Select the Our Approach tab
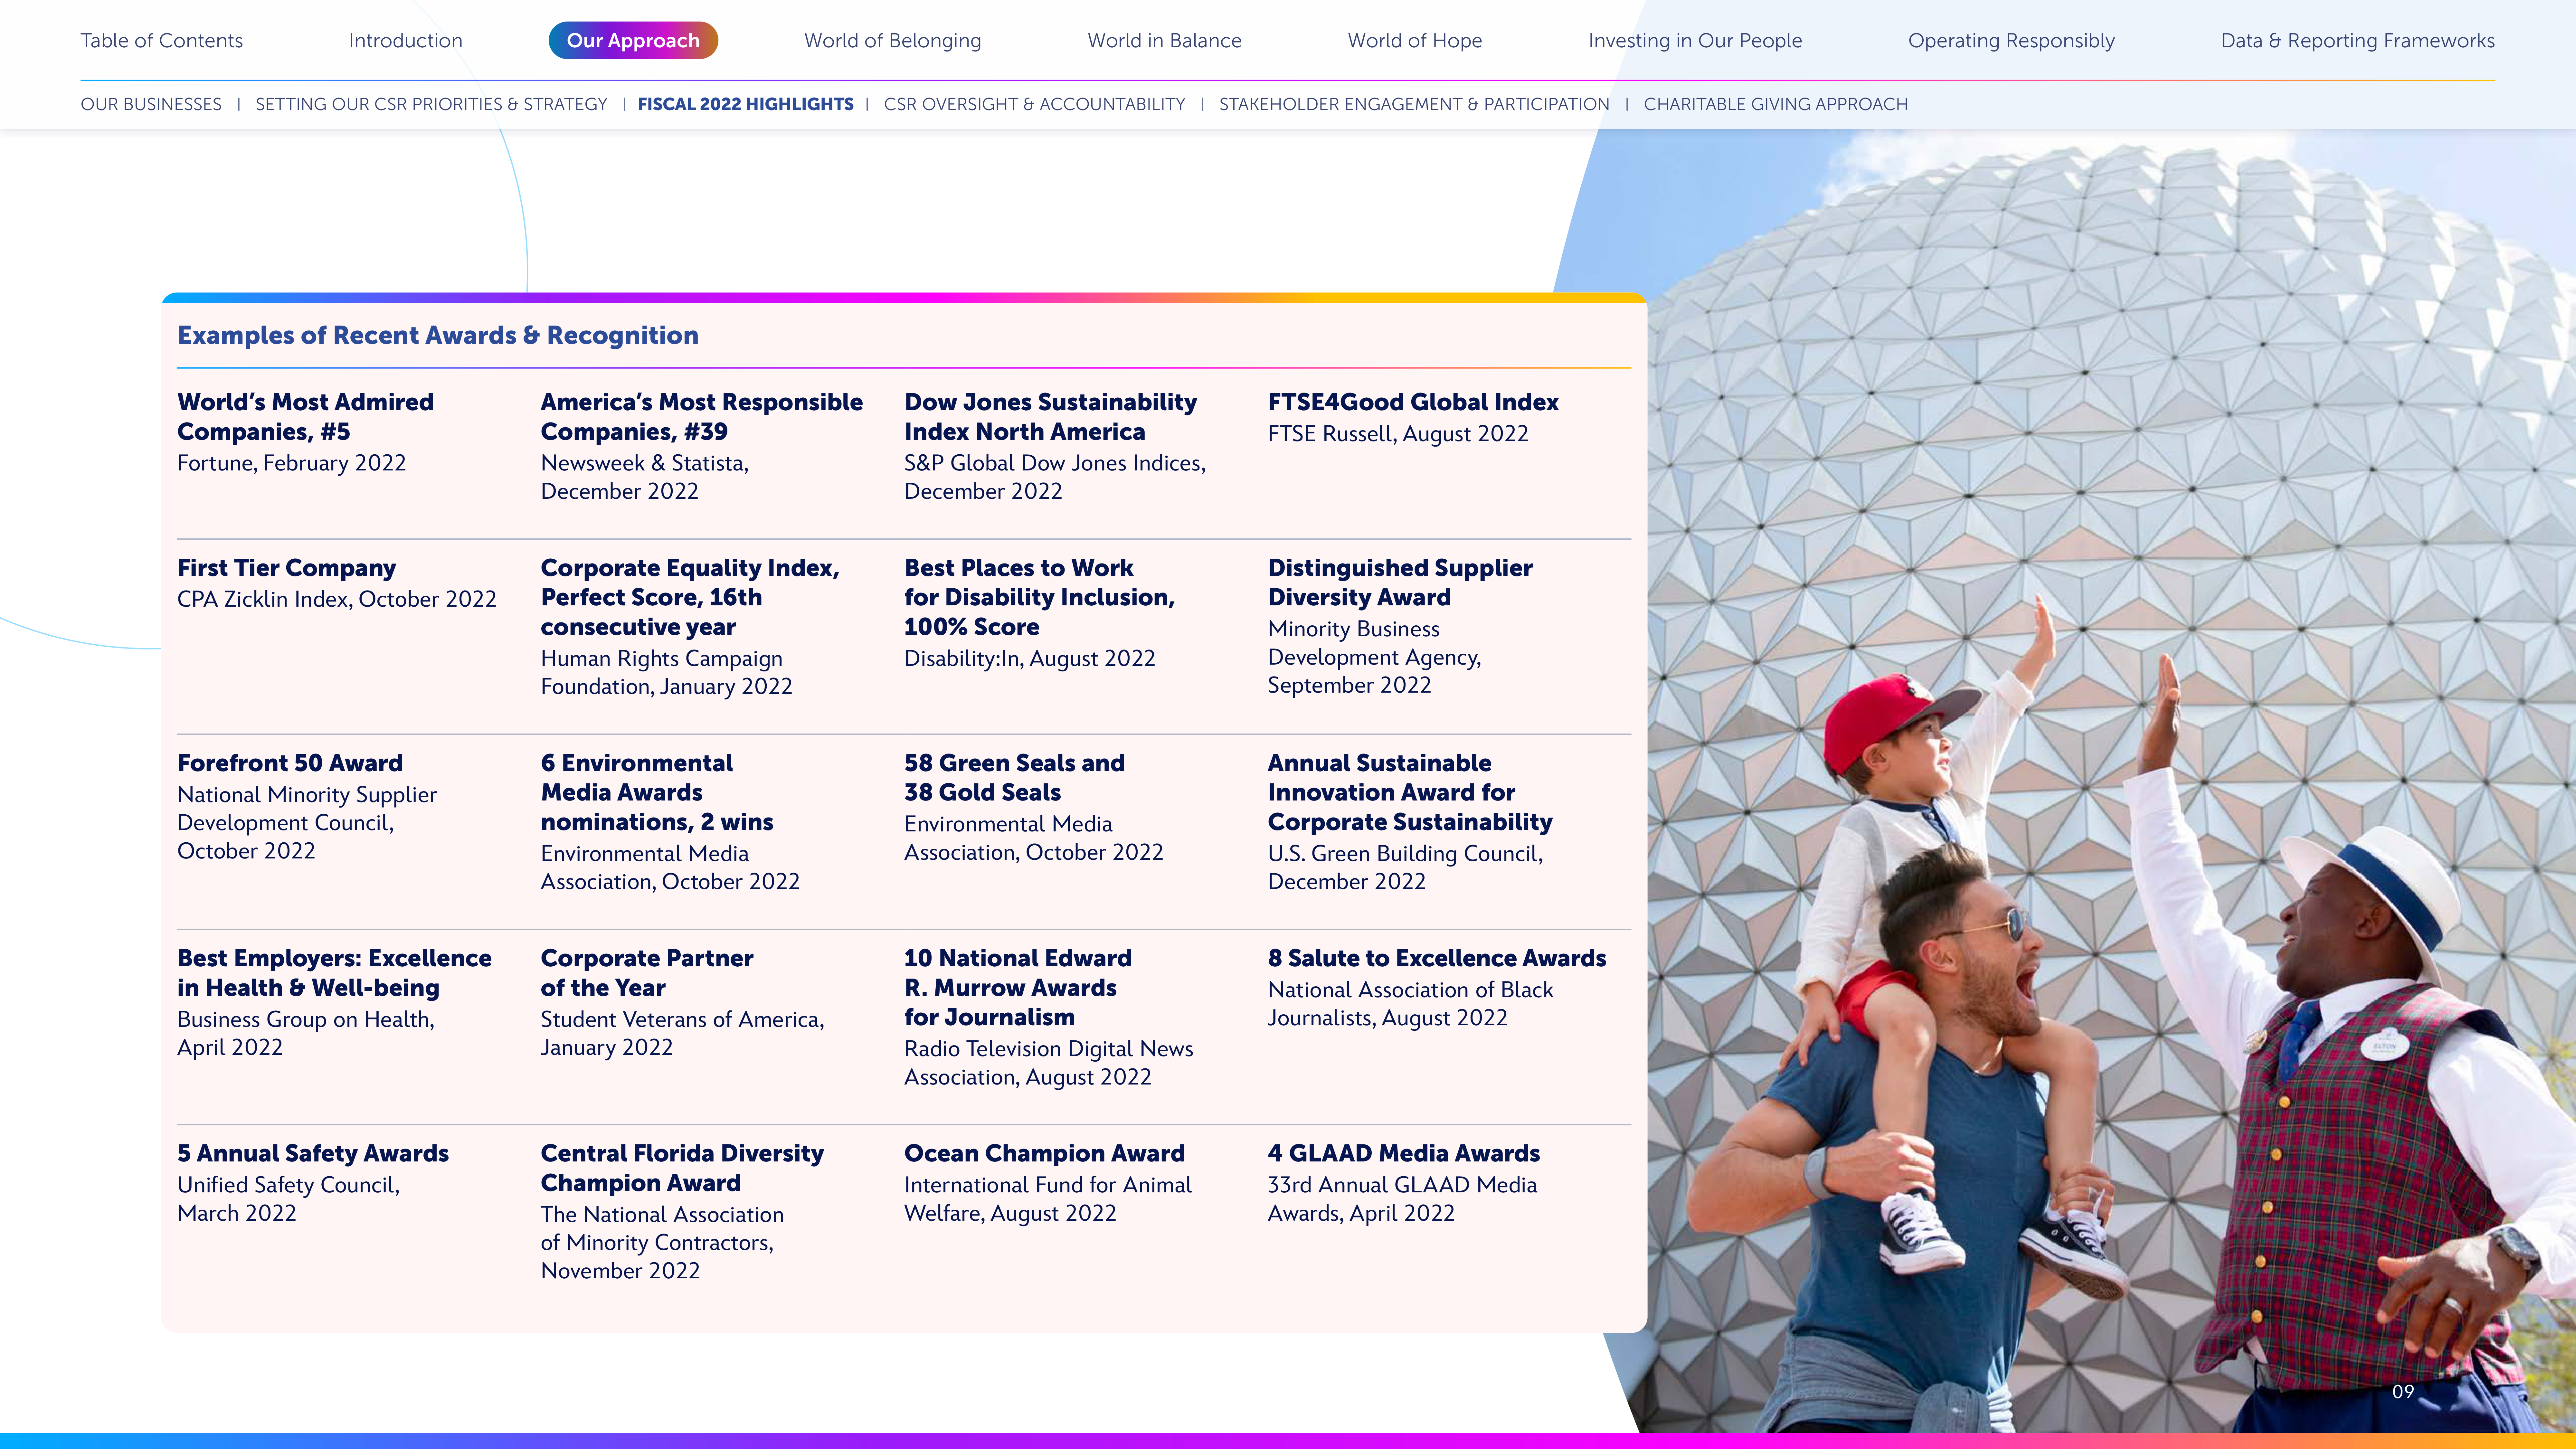The height and width of the screenshot is (1449, 2576). (633, 41)
